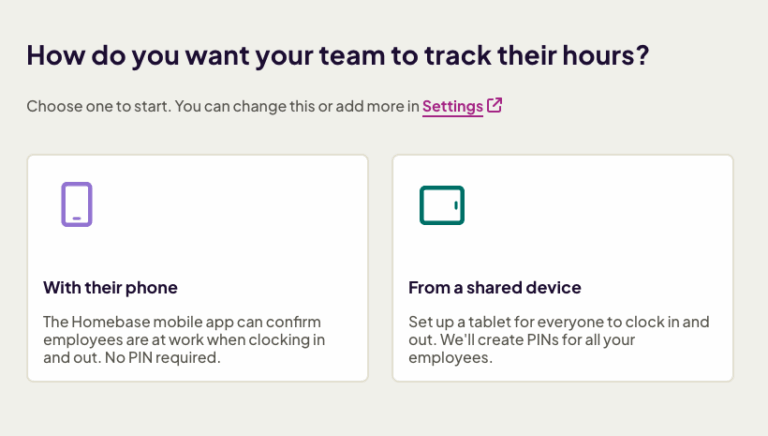Click the external link icon beside Settings
This screenshot has height=436, width=768.
tap(494, 105)
